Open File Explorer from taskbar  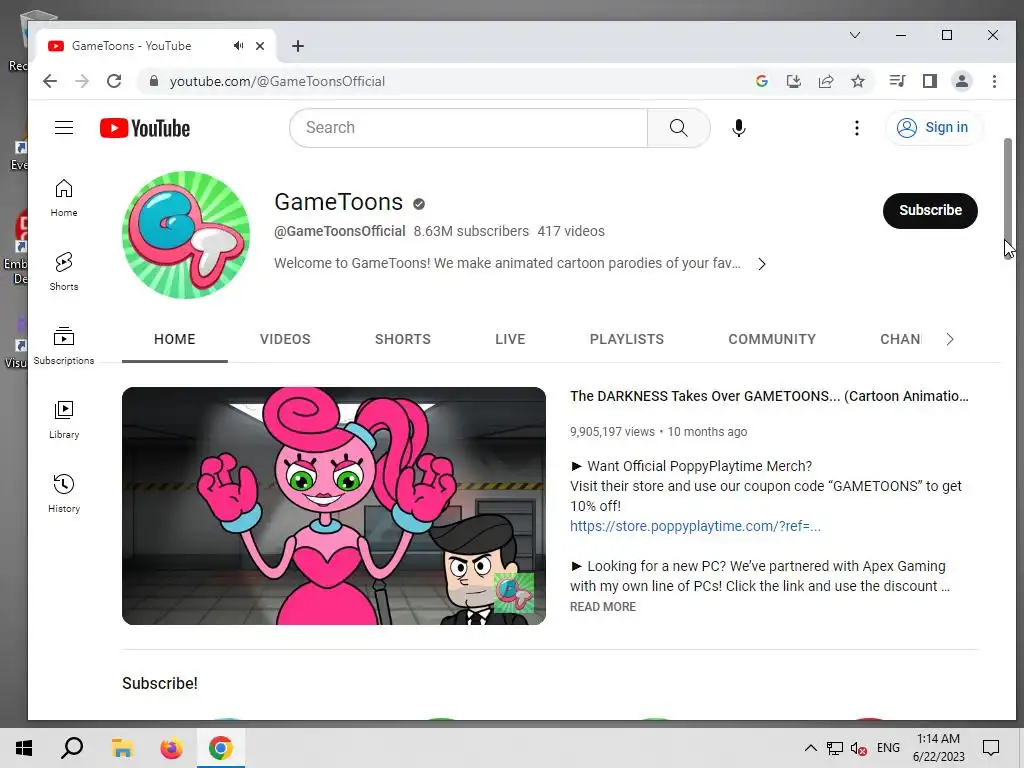click(122, 748)
